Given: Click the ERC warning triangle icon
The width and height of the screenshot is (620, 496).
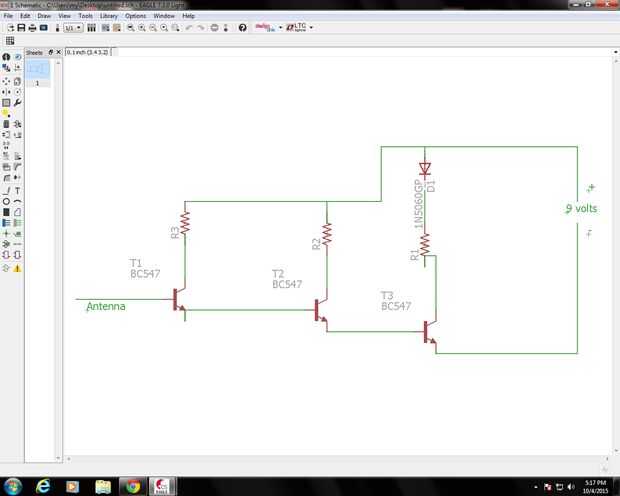Looking at the screenshot, I should pos(17,269).
